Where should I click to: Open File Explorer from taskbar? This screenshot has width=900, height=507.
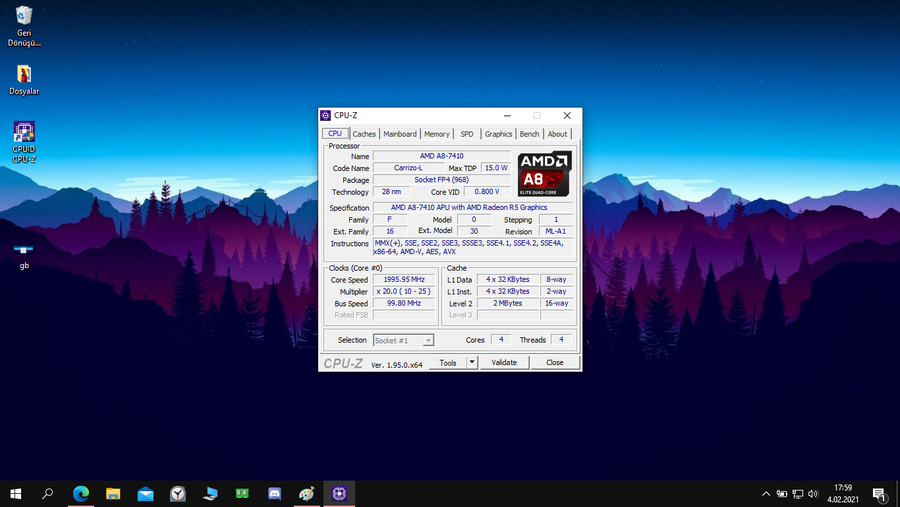tap(113, 494)
